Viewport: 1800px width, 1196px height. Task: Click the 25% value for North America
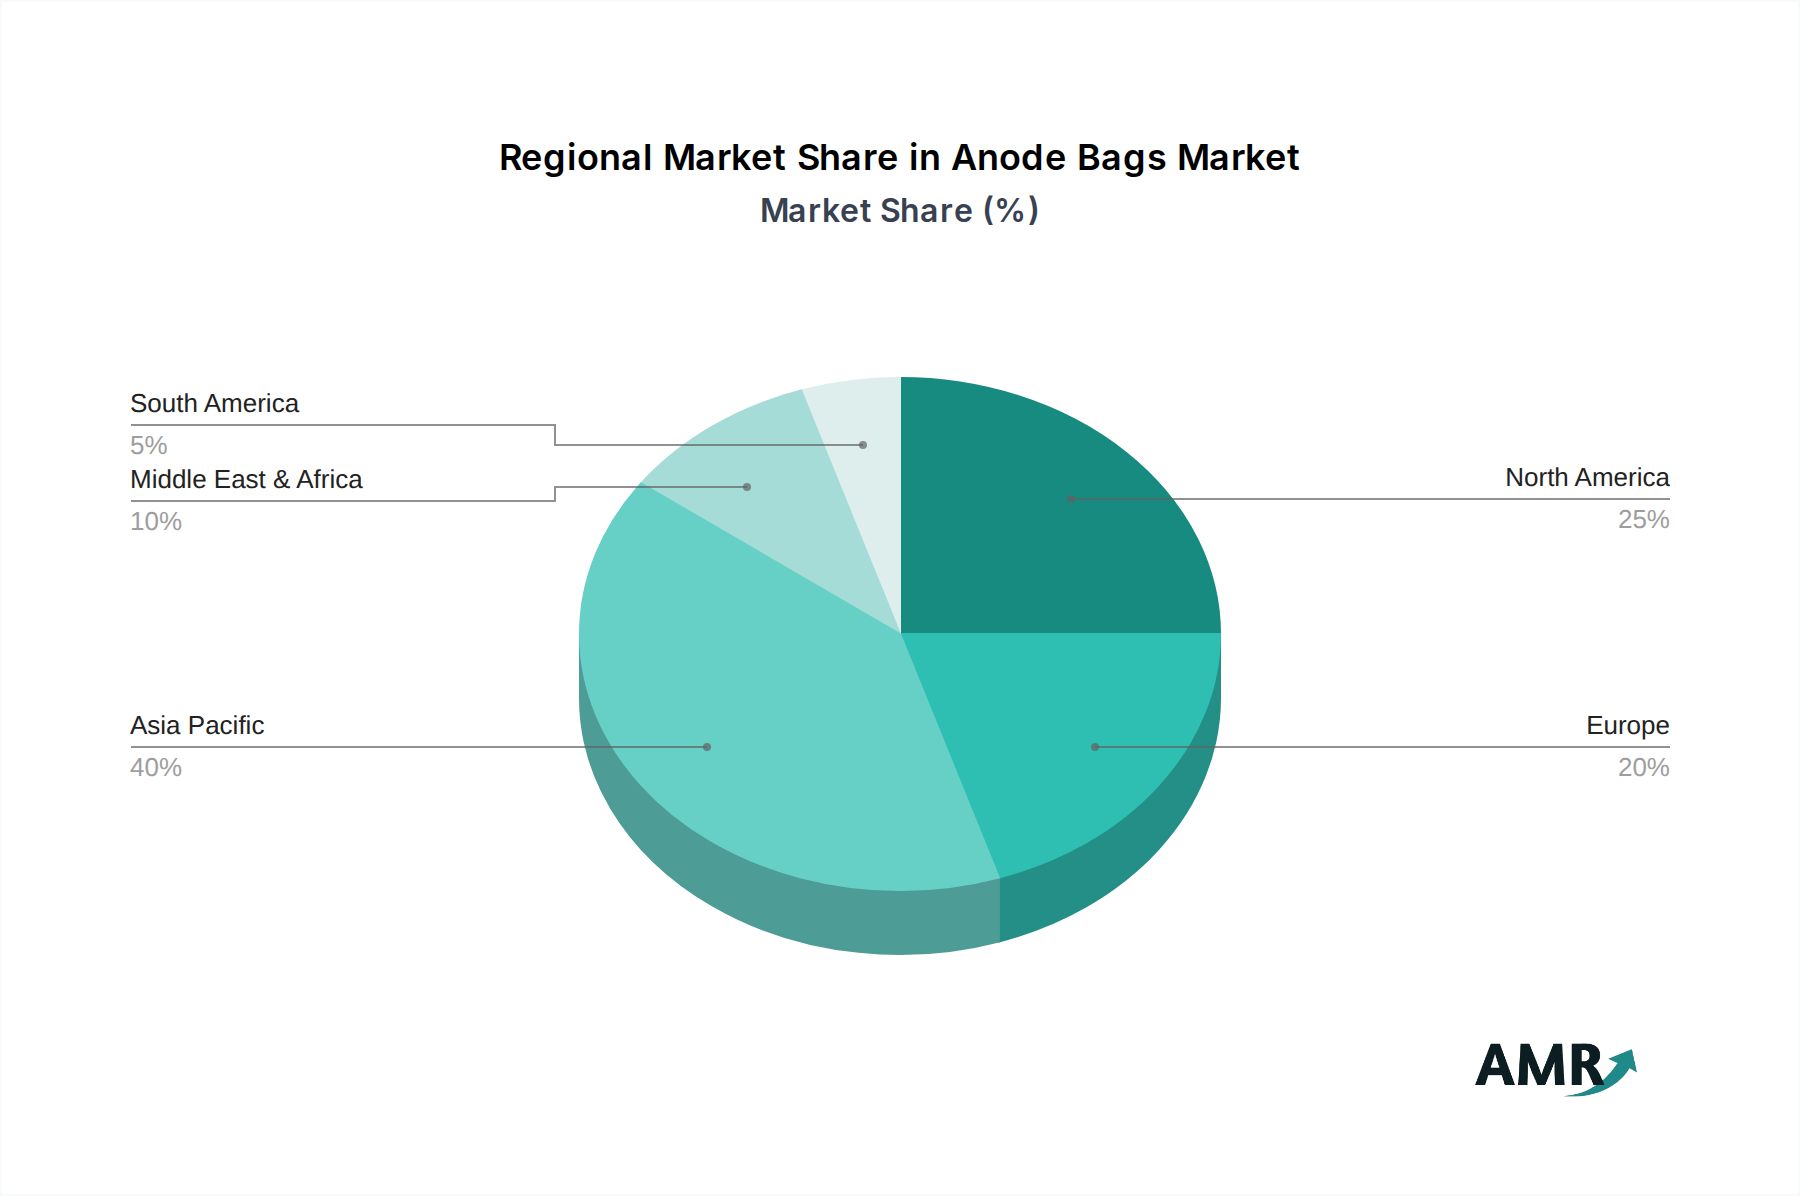pyautogui.click(x=1643, y=520)
